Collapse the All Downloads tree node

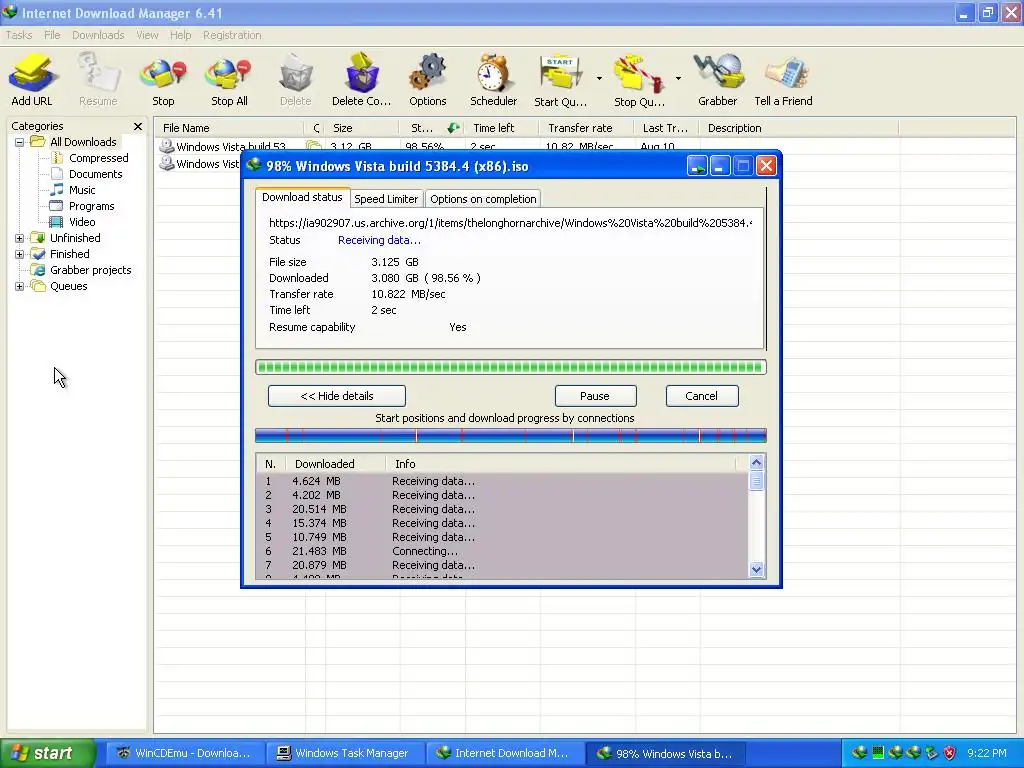point(20,142)
